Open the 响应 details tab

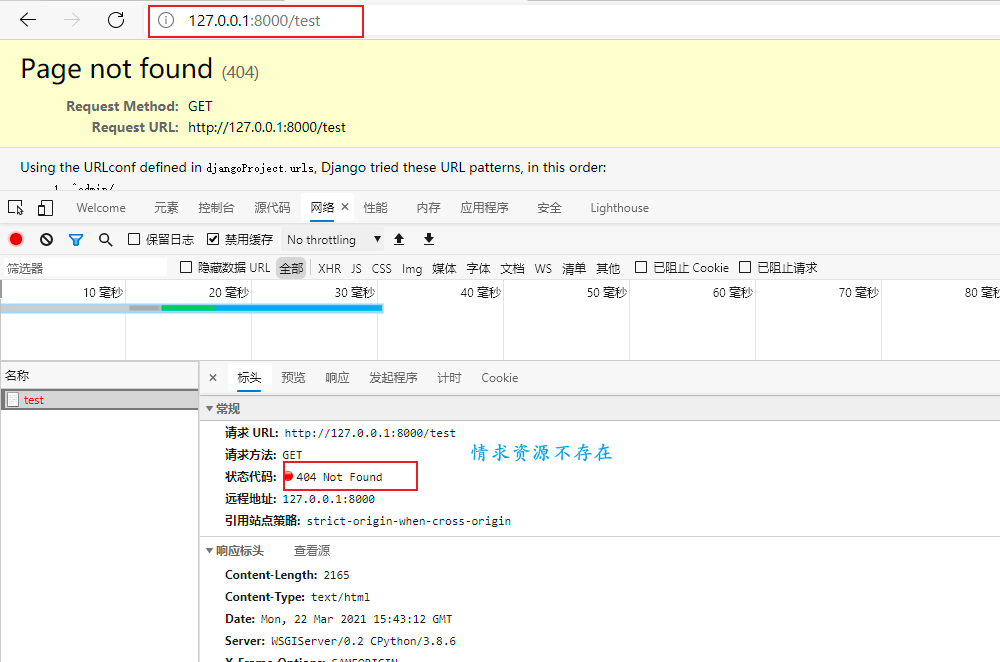click(337, 378)
